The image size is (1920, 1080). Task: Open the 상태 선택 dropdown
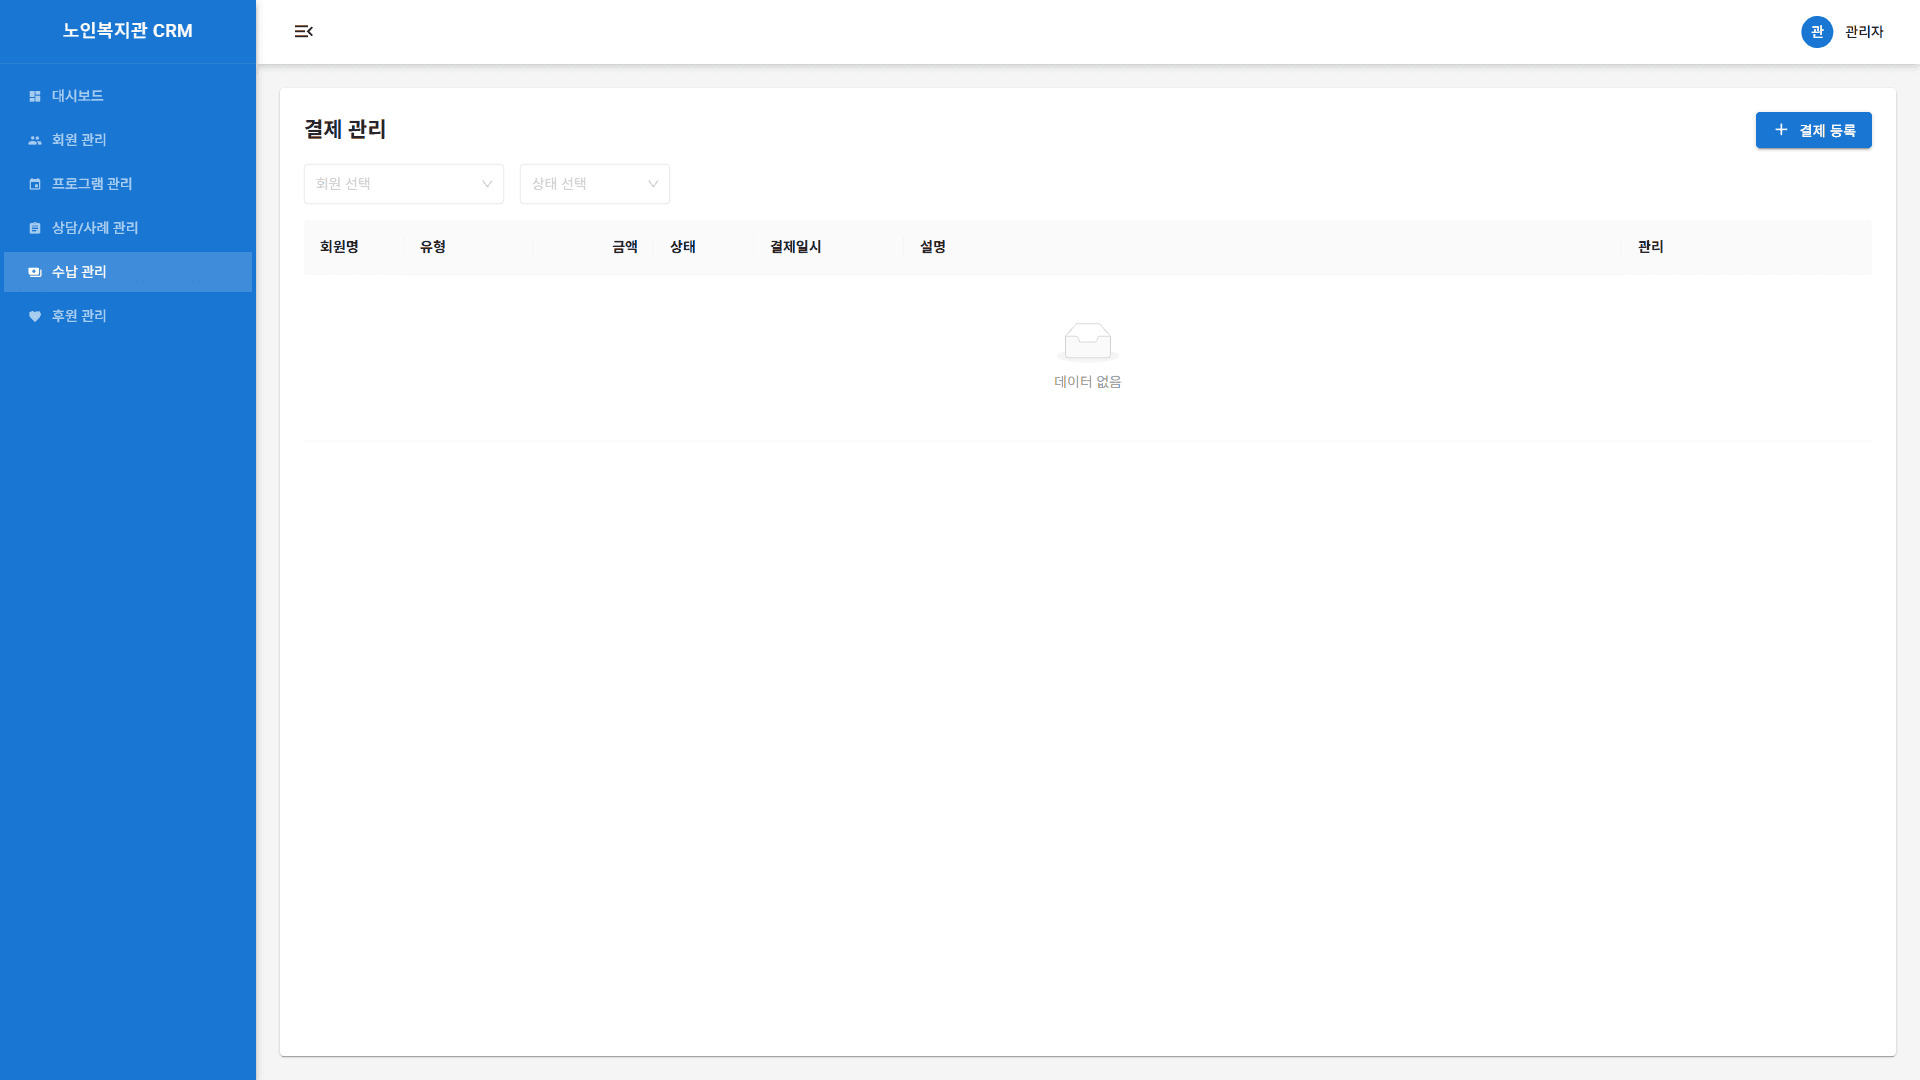click(585, 184)
